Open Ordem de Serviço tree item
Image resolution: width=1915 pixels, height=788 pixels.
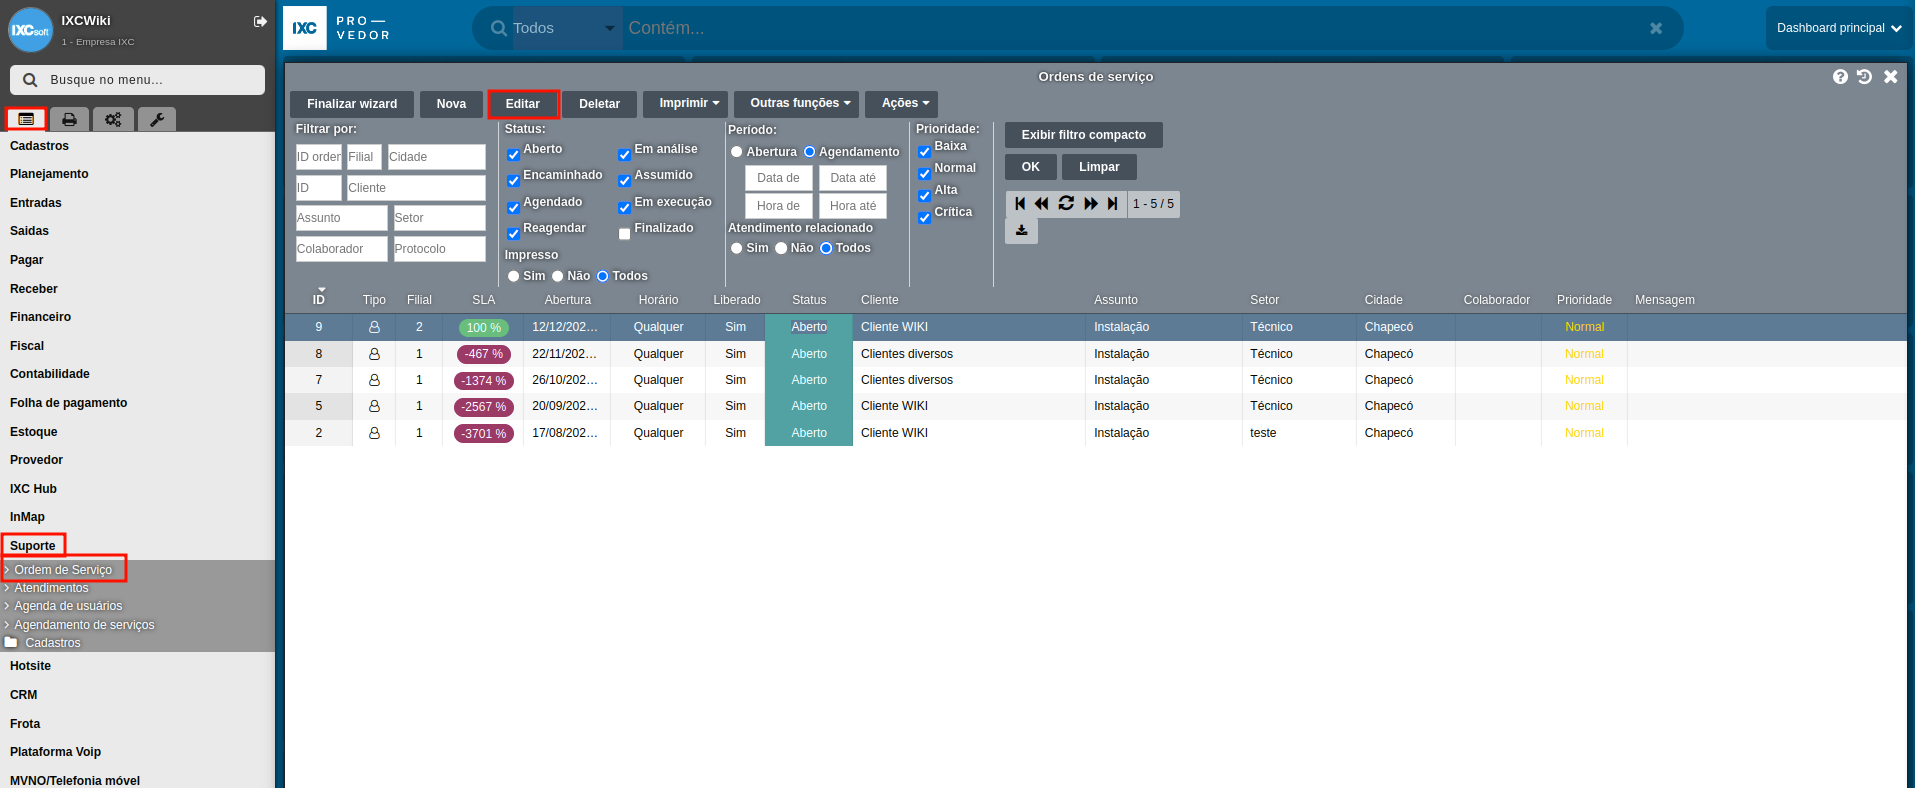63,570
